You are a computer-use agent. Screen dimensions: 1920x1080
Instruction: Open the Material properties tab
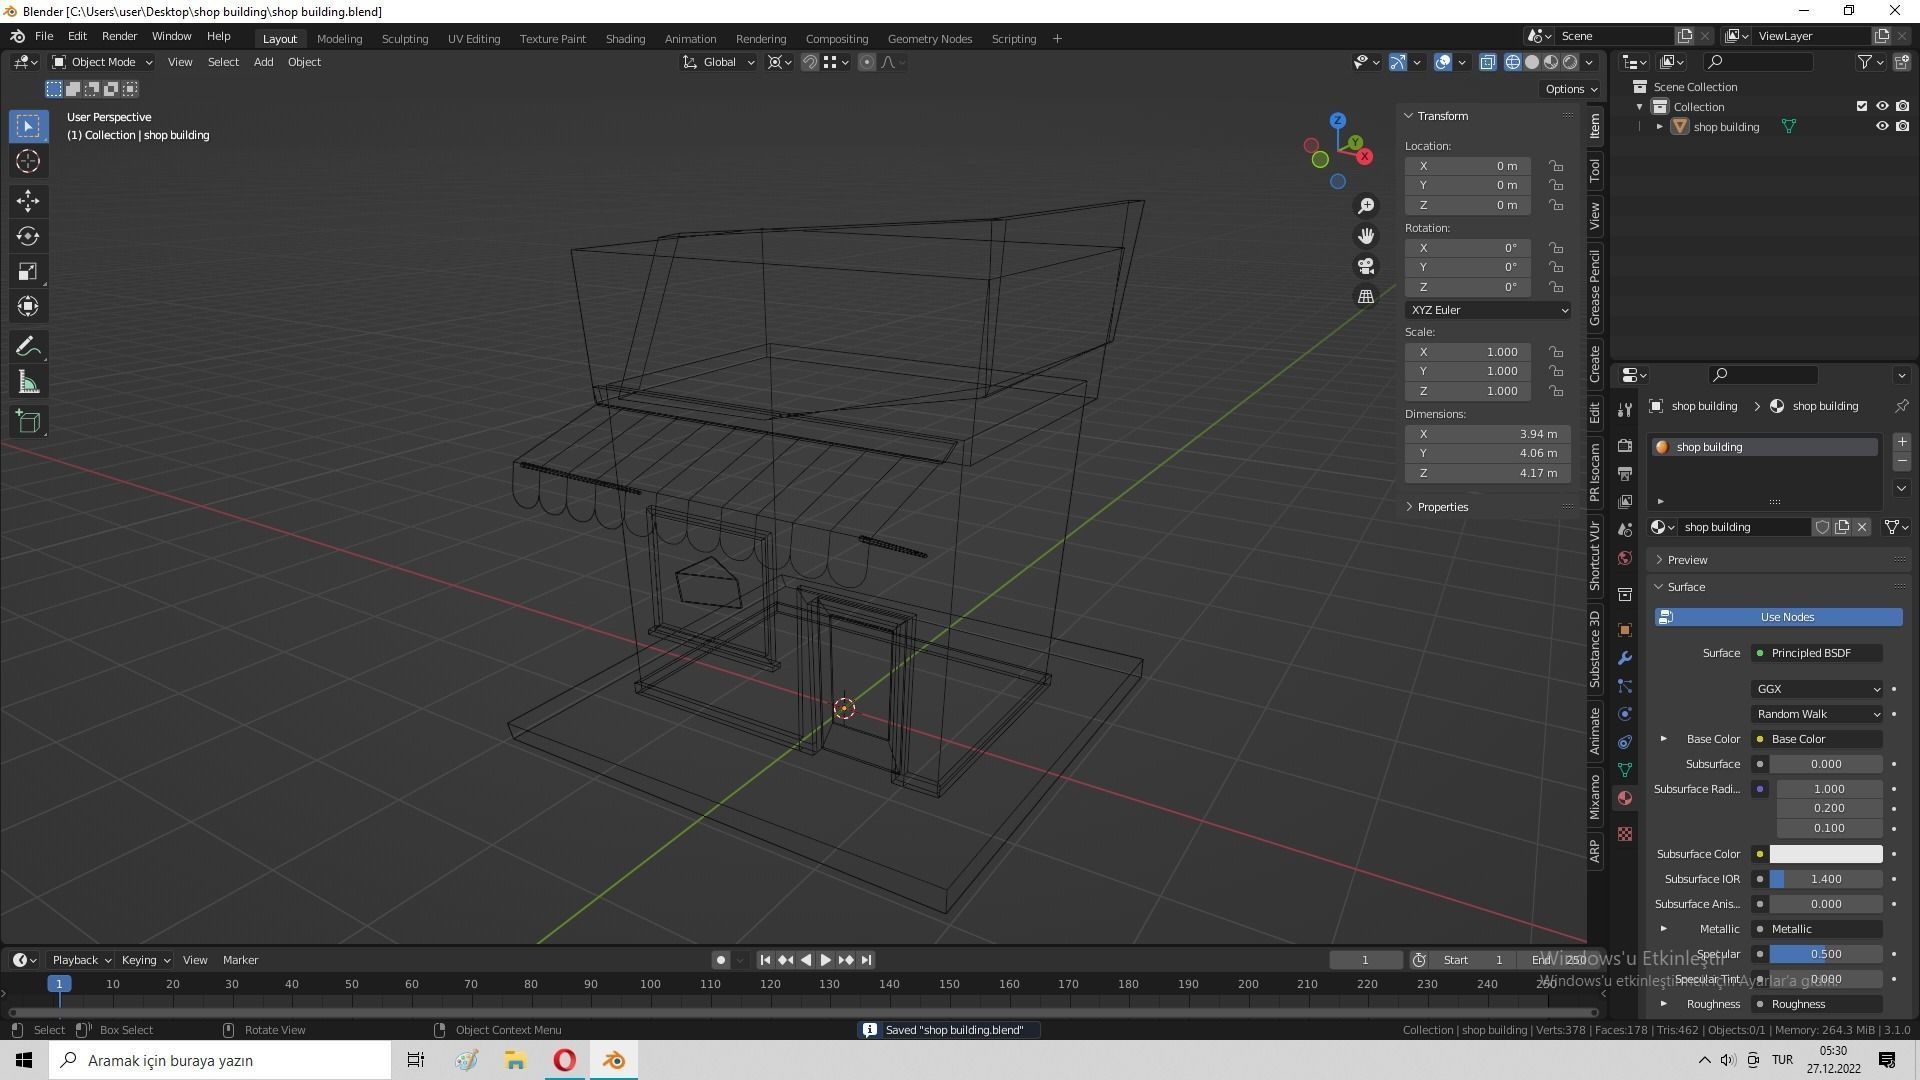coord(1625,798)
